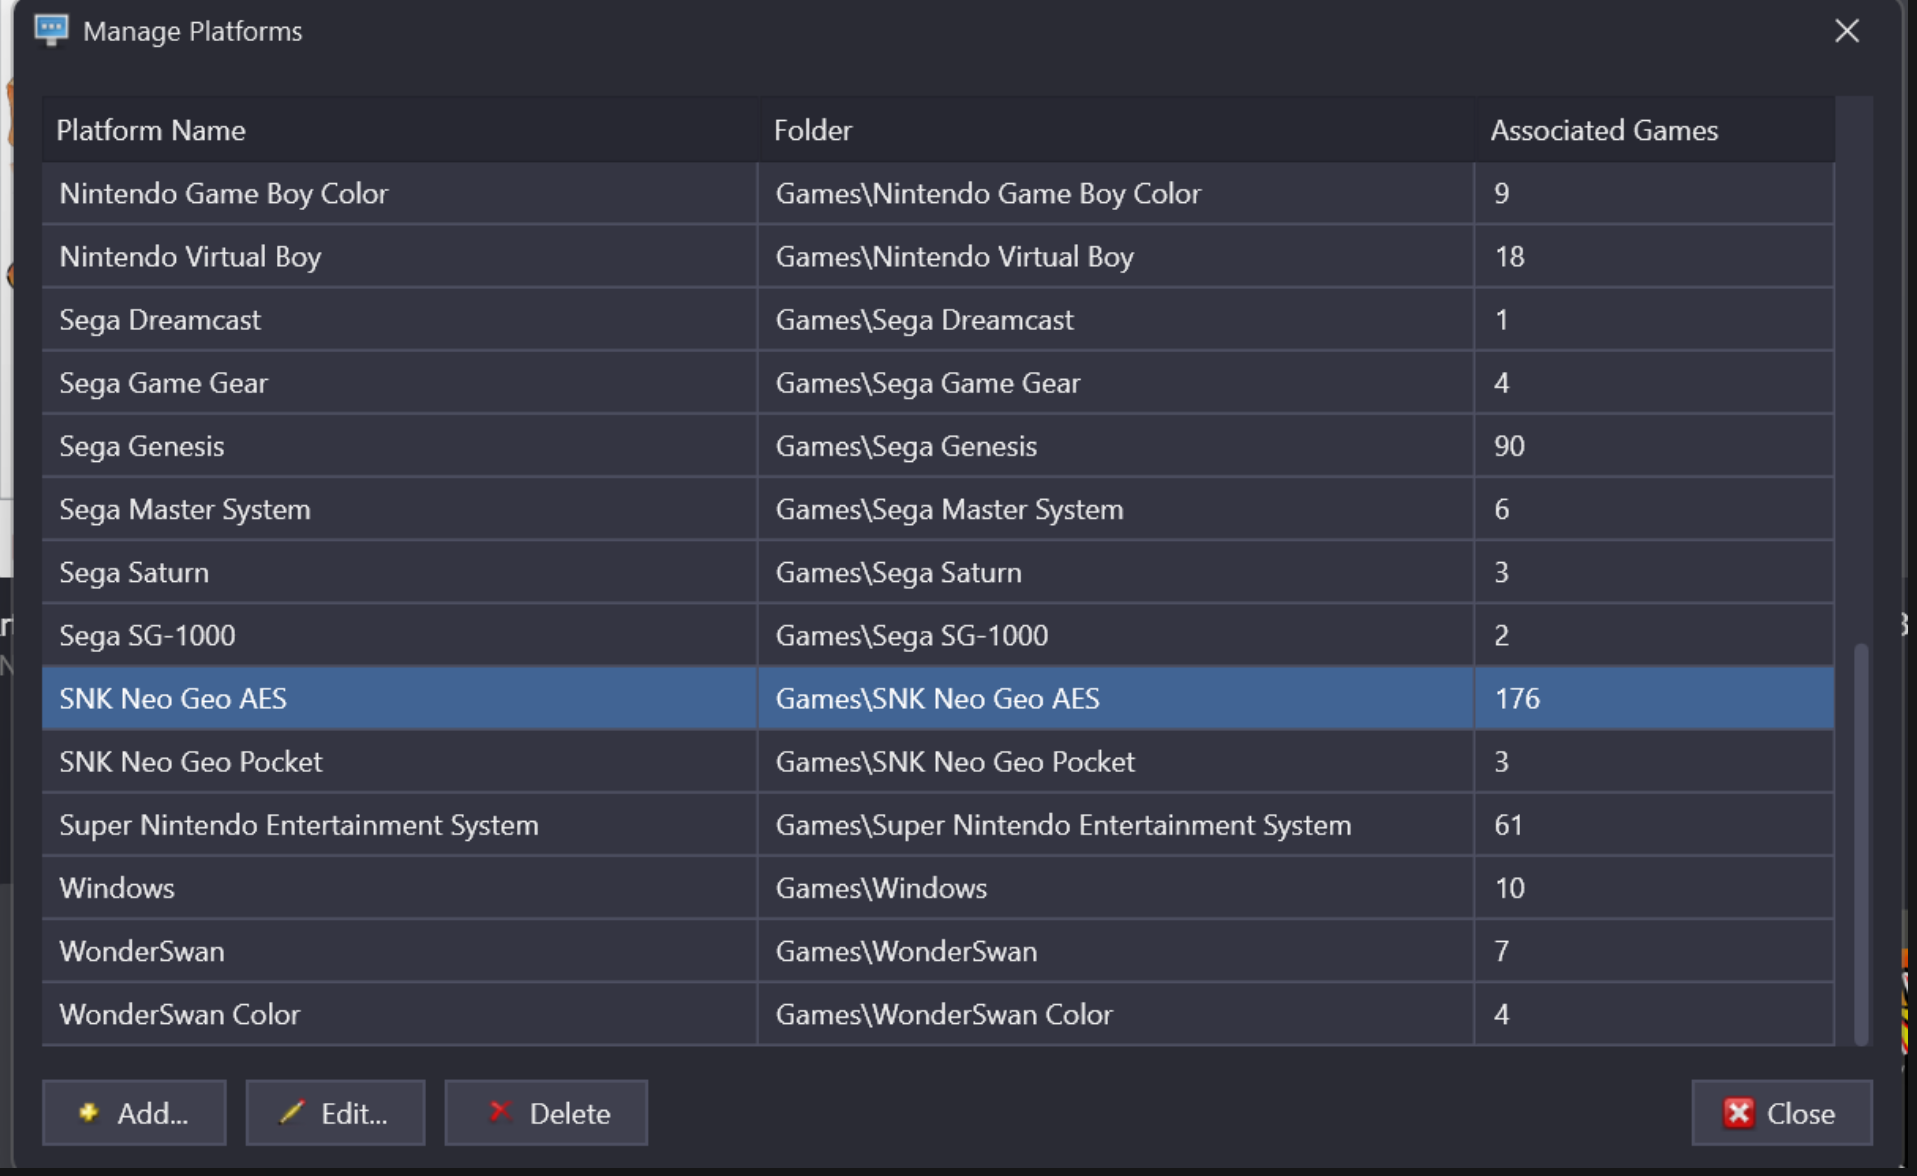
Task: Click the vertical scrollbar thumb in platform list
Action: click(x=1861, y=844)
